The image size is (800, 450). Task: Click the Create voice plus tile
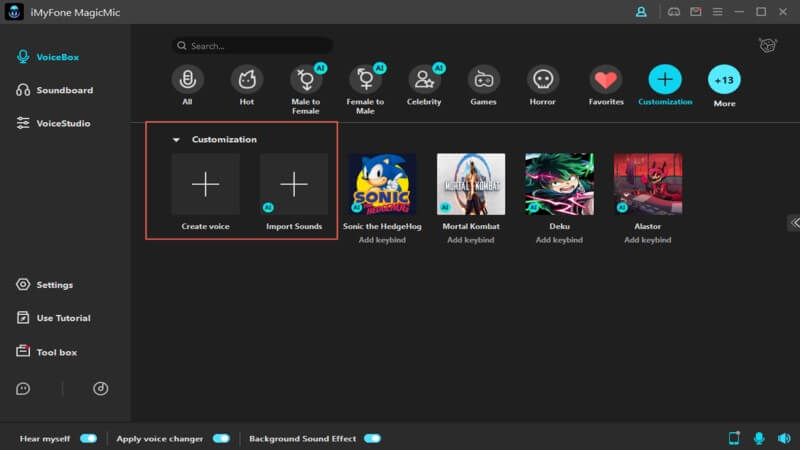pos(206,184)
